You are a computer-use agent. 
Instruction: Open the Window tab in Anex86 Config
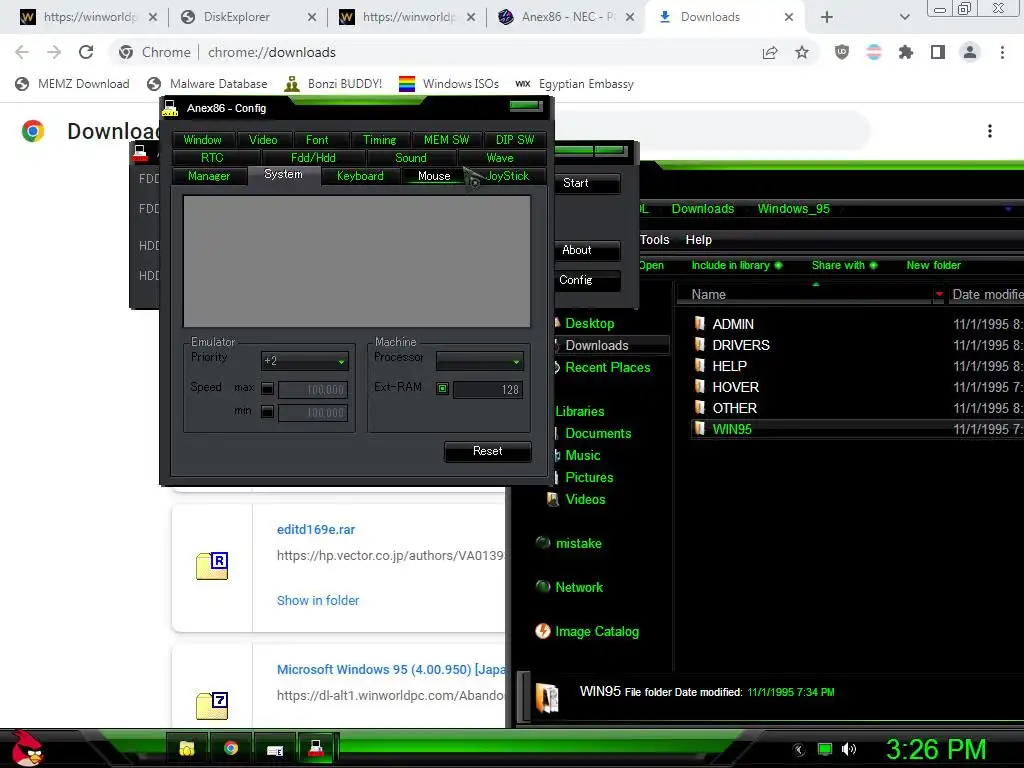tap(202, 140)
